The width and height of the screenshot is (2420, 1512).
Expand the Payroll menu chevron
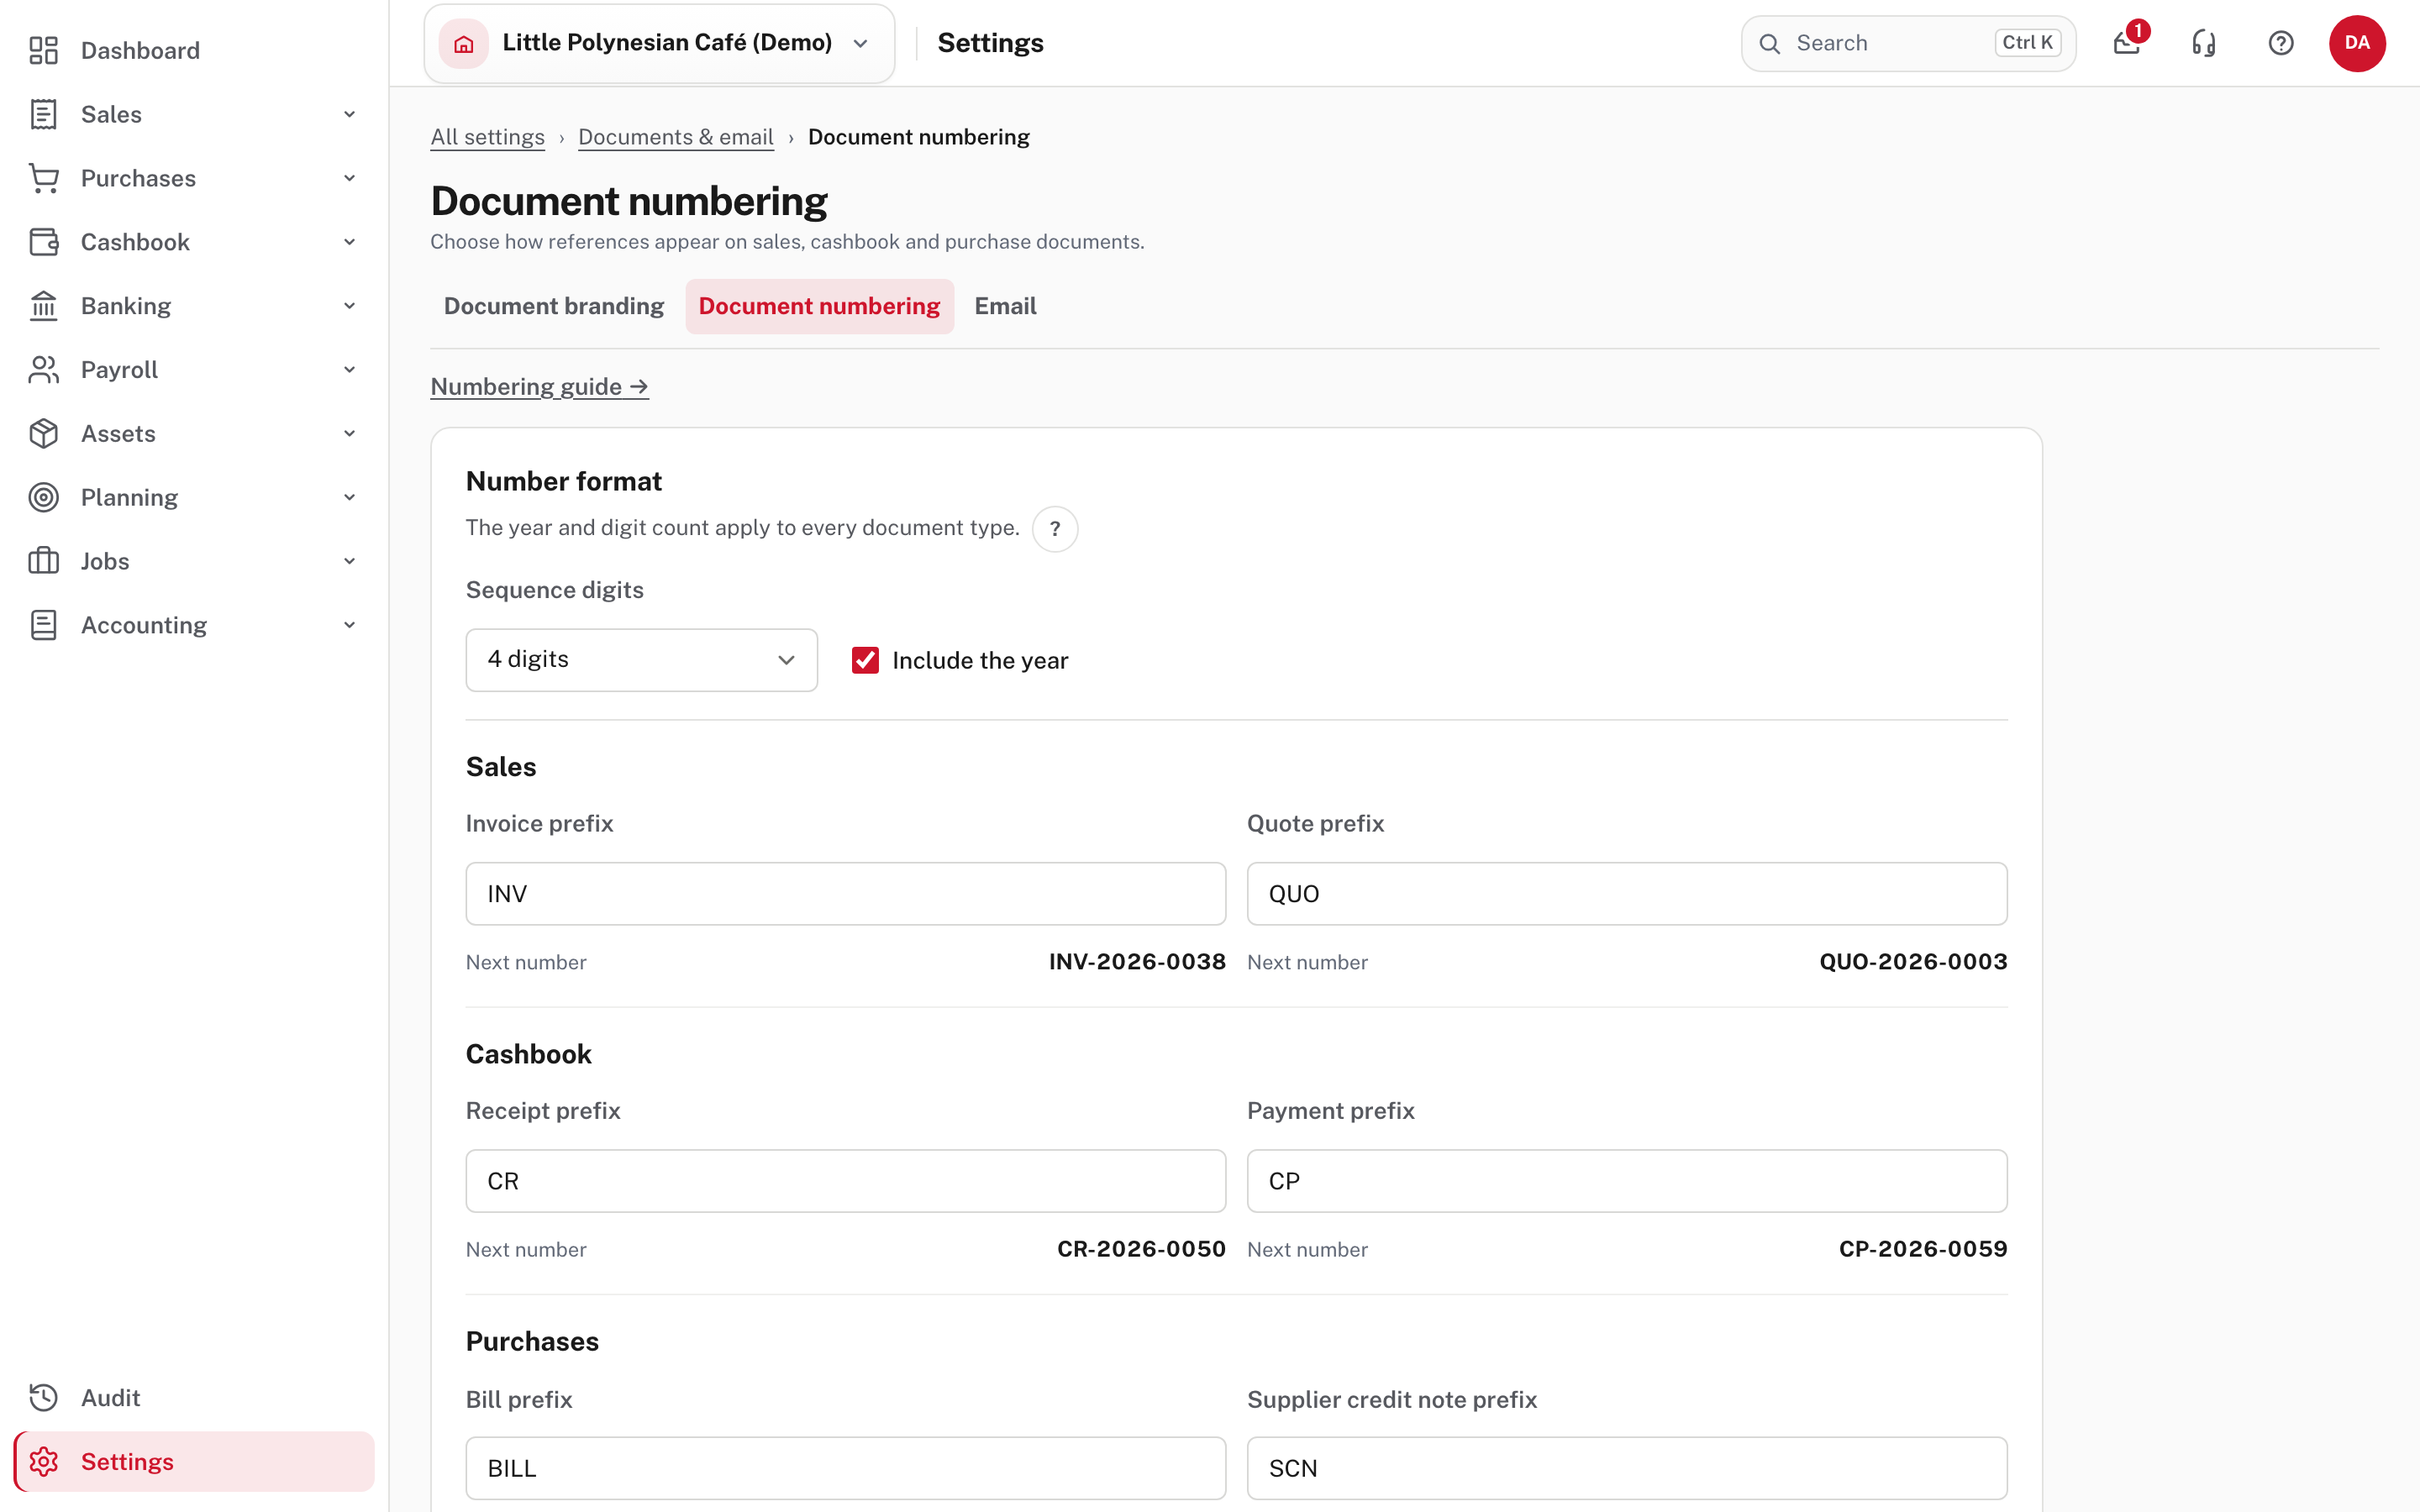[349, 370]
